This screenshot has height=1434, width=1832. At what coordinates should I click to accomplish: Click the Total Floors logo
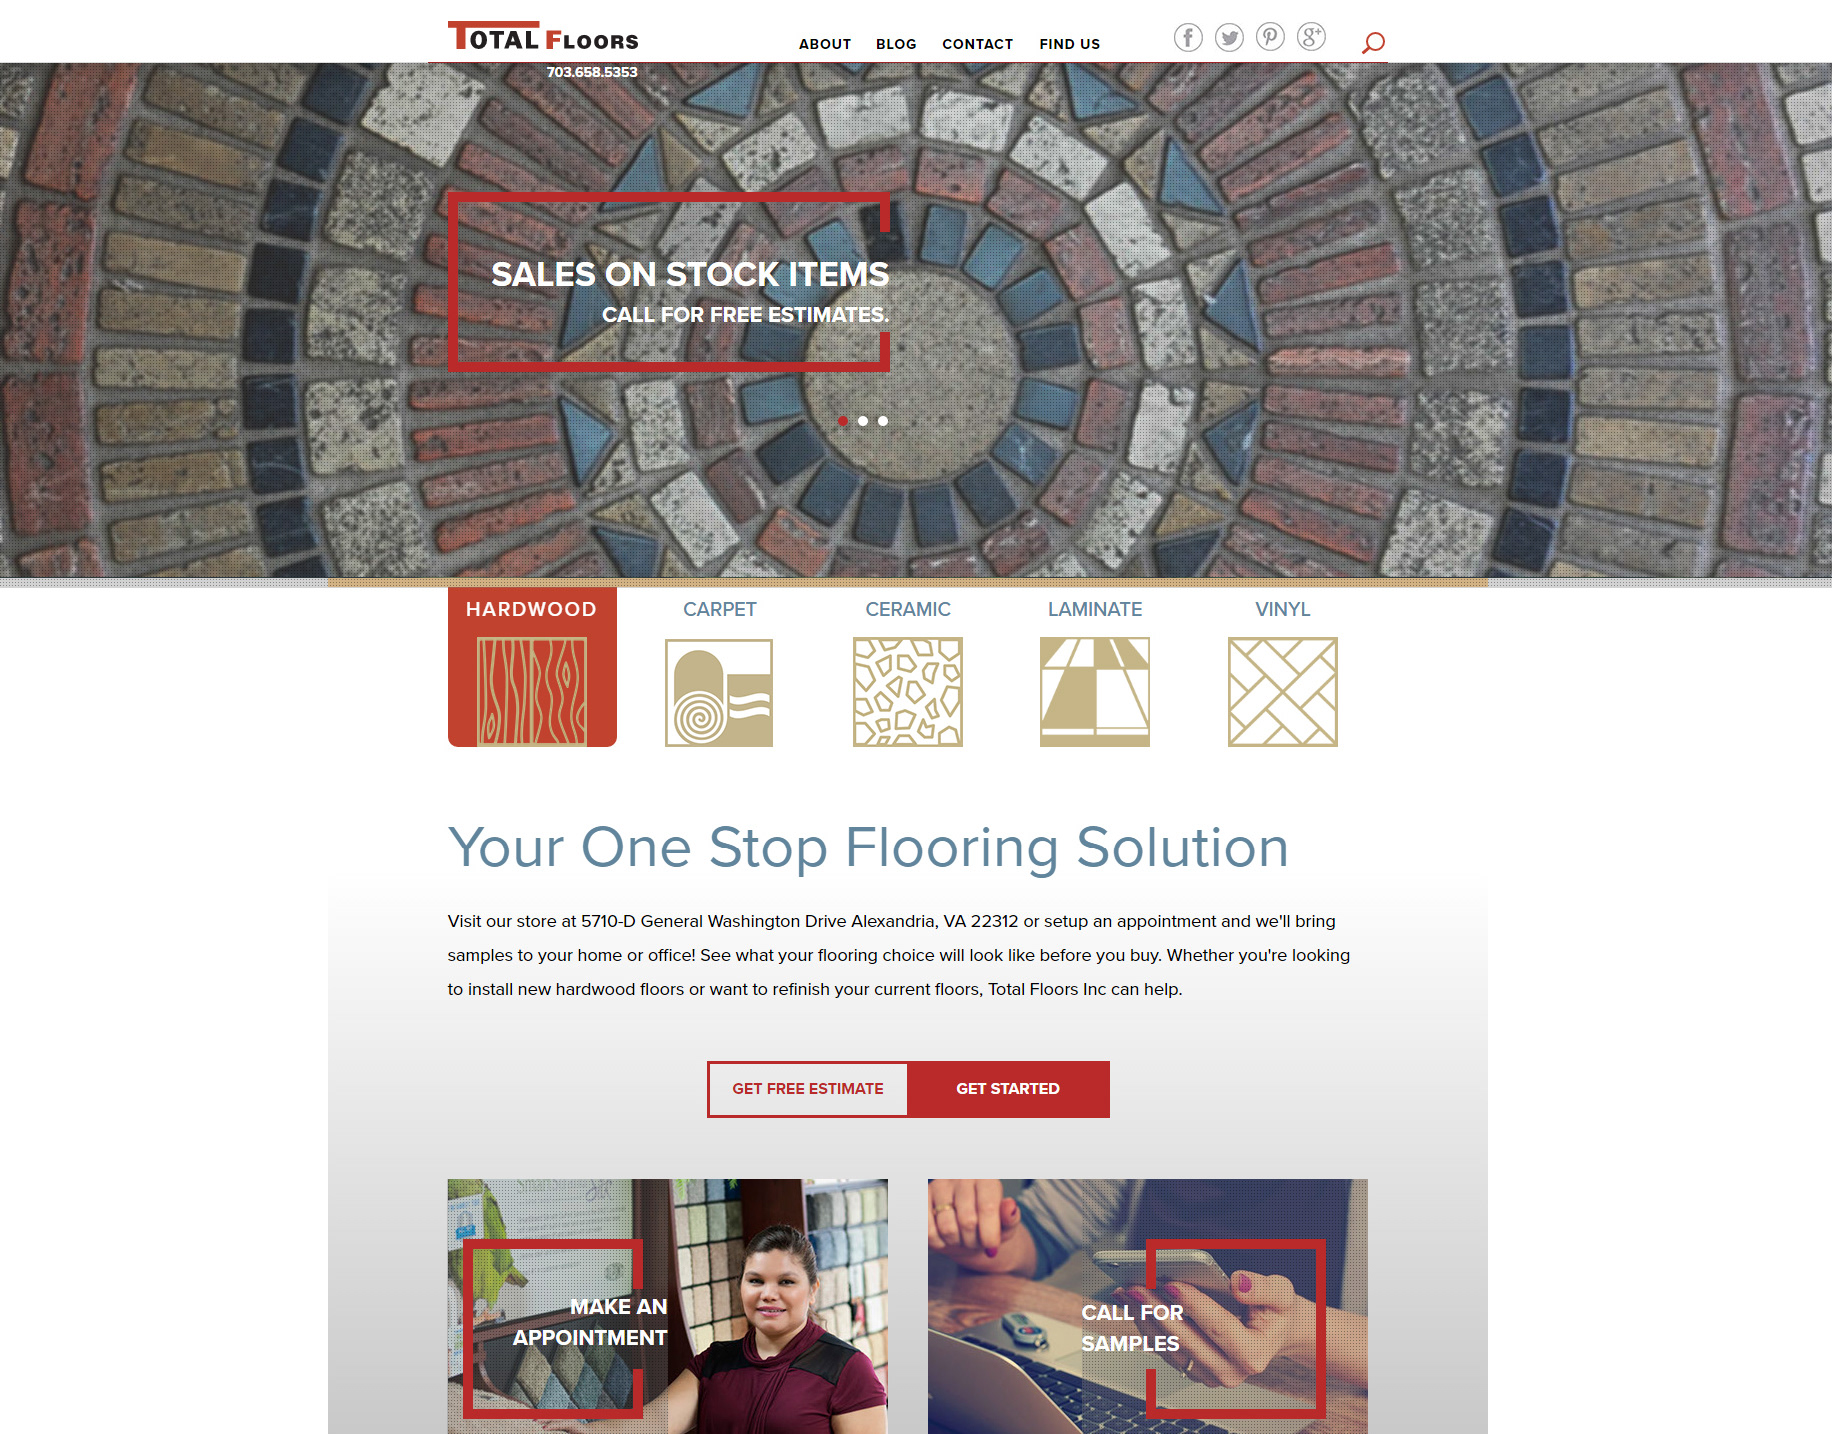(x=543, y=37)
